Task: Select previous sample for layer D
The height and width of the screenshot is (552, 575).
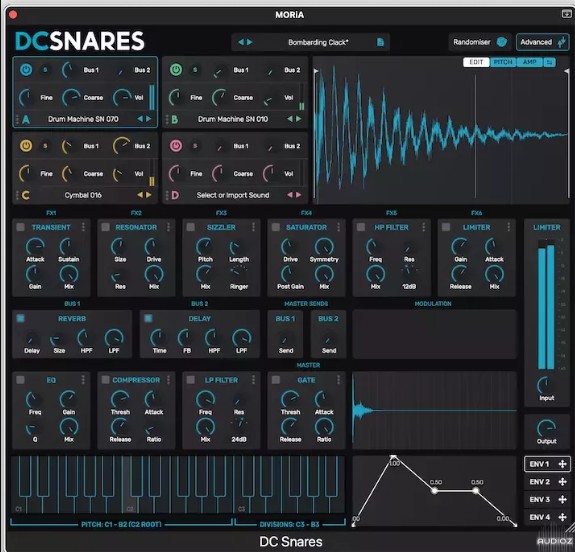Action: click(290, 195)
